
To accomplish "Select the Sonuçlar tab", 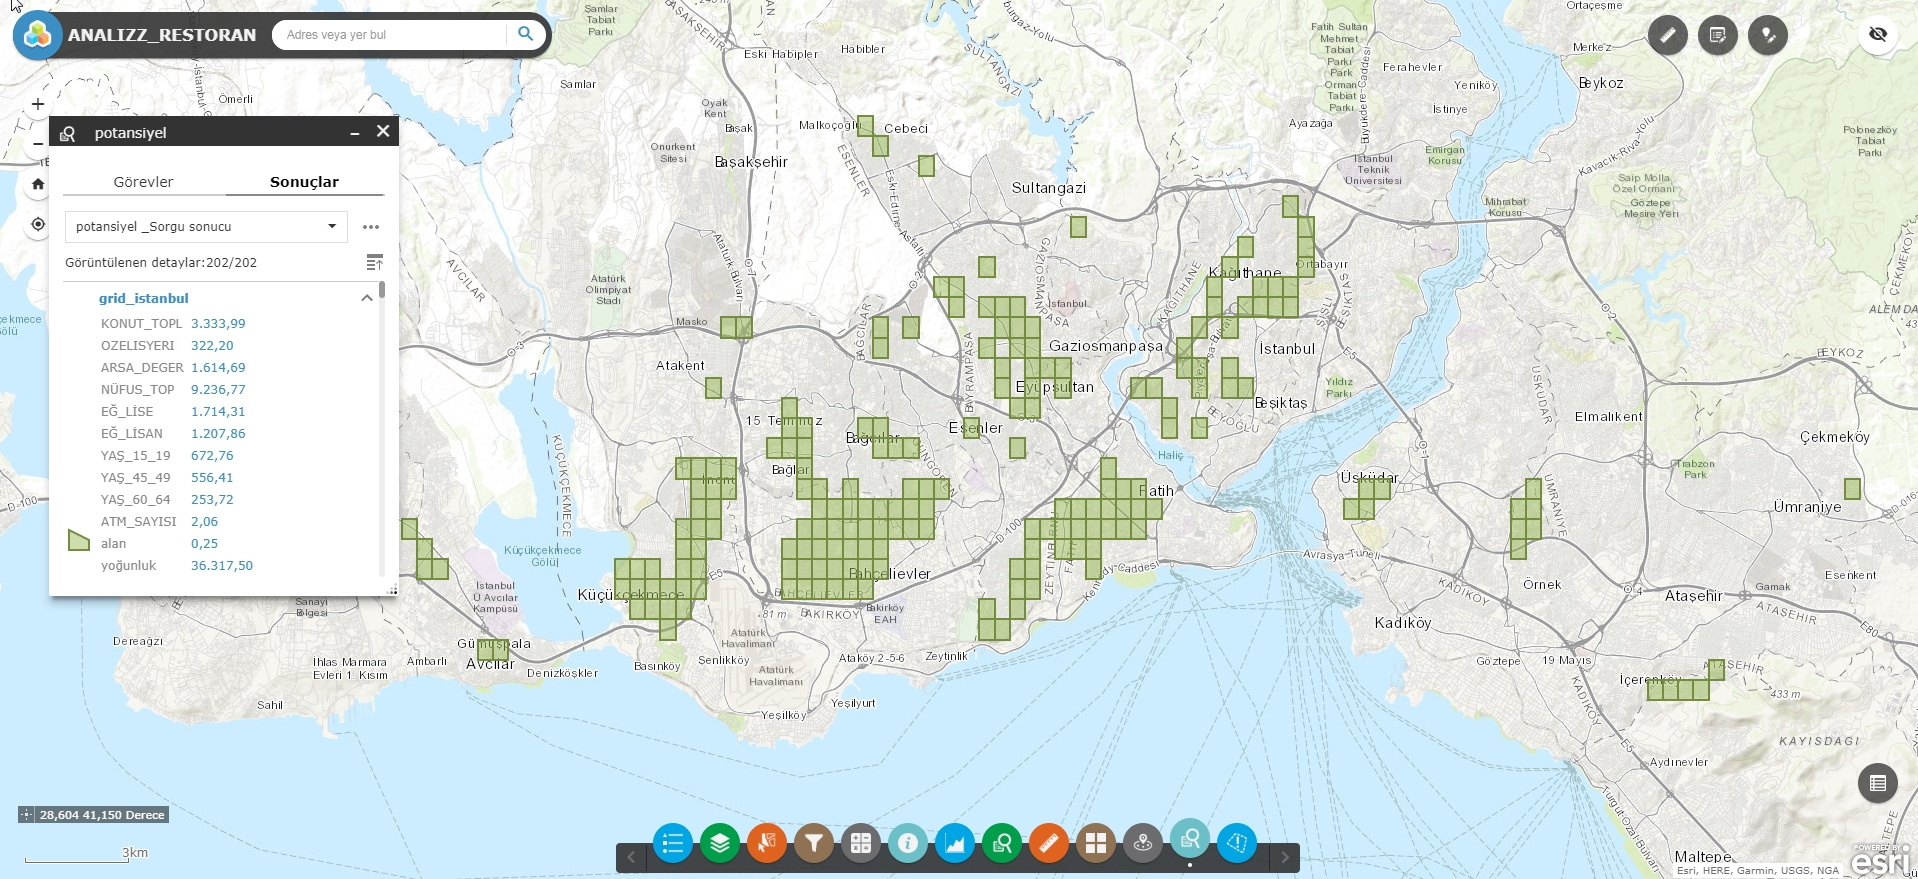I will [304, 182].
